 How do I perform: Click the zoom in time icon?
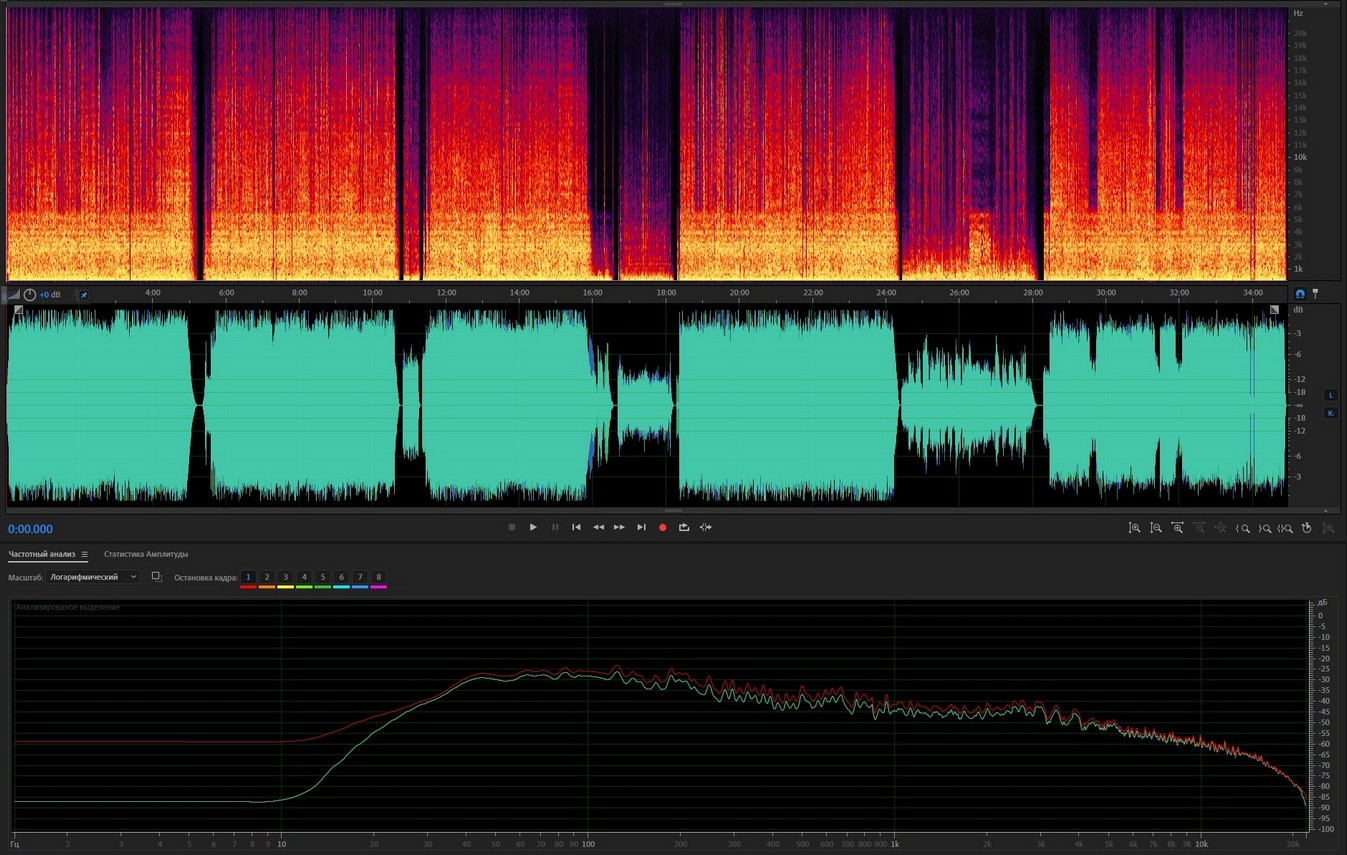pyautogui.click(x=1177, y=528)
